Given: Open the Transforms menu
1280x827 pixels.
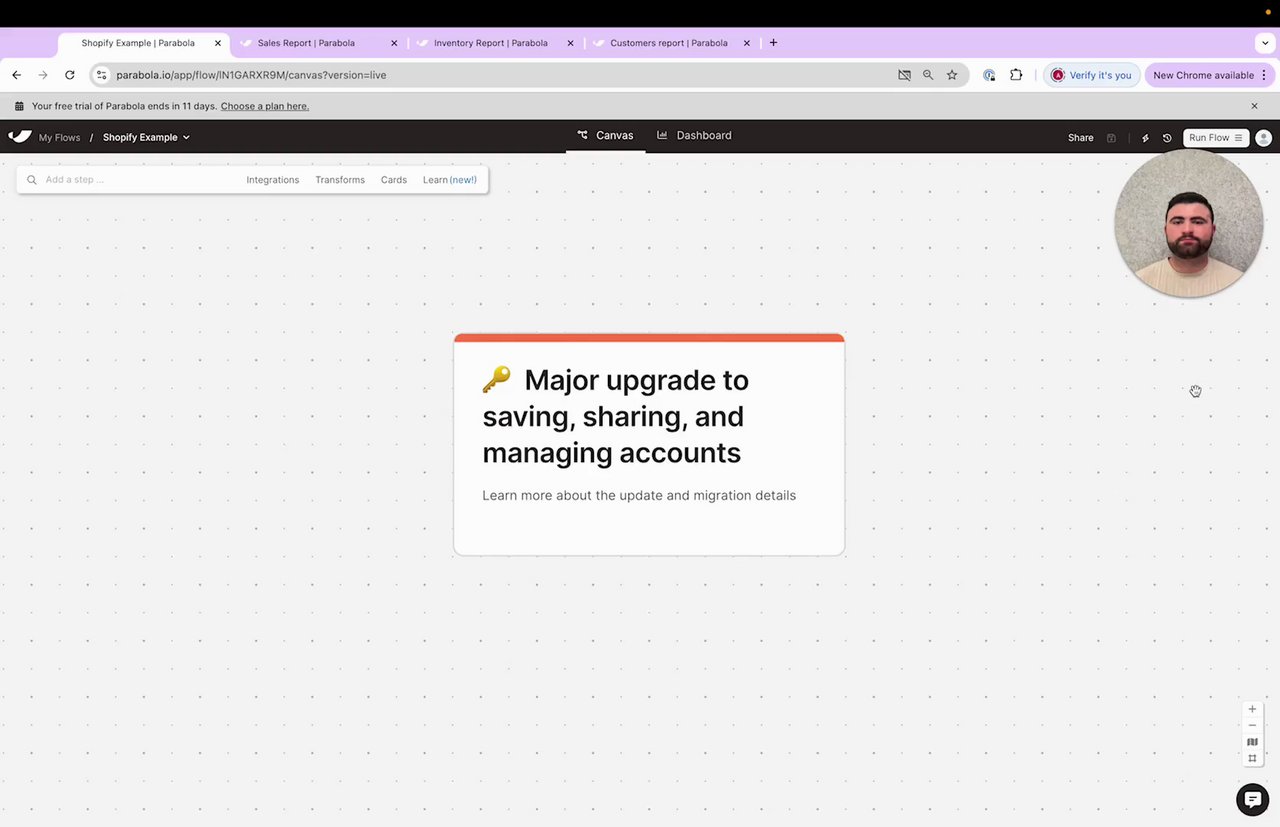Looking at the screenshot, I should tap(340, 180).
